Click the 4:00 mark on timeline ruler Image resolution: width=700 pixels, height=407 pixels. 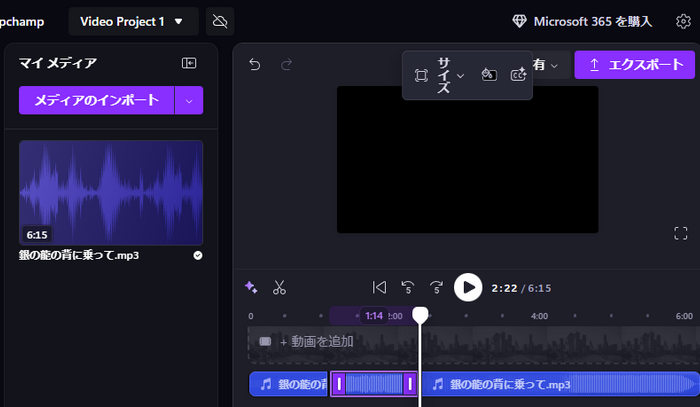click(539, 316)
